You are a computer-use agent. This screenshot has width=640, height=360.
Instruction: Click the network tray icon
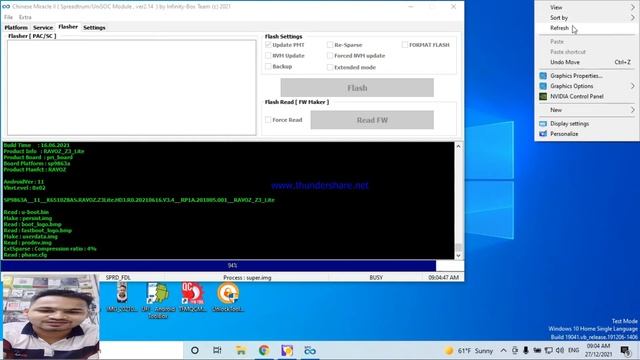point(549,351)
